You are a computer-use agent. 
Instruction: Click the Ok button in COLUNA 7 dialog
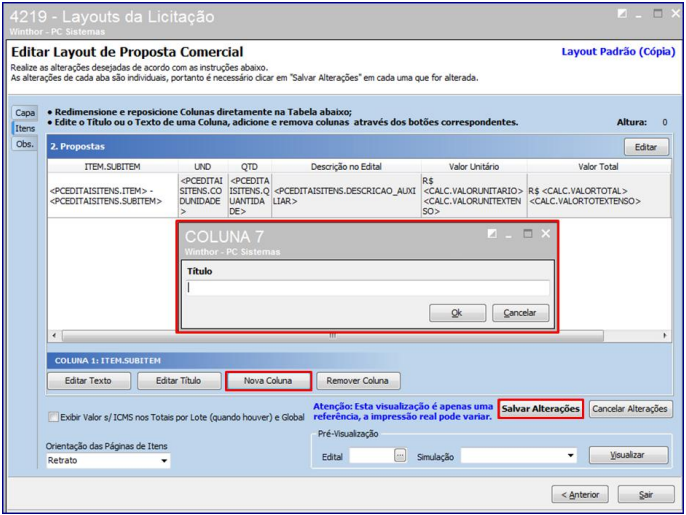pyautogui.click(x=457, y=313)
